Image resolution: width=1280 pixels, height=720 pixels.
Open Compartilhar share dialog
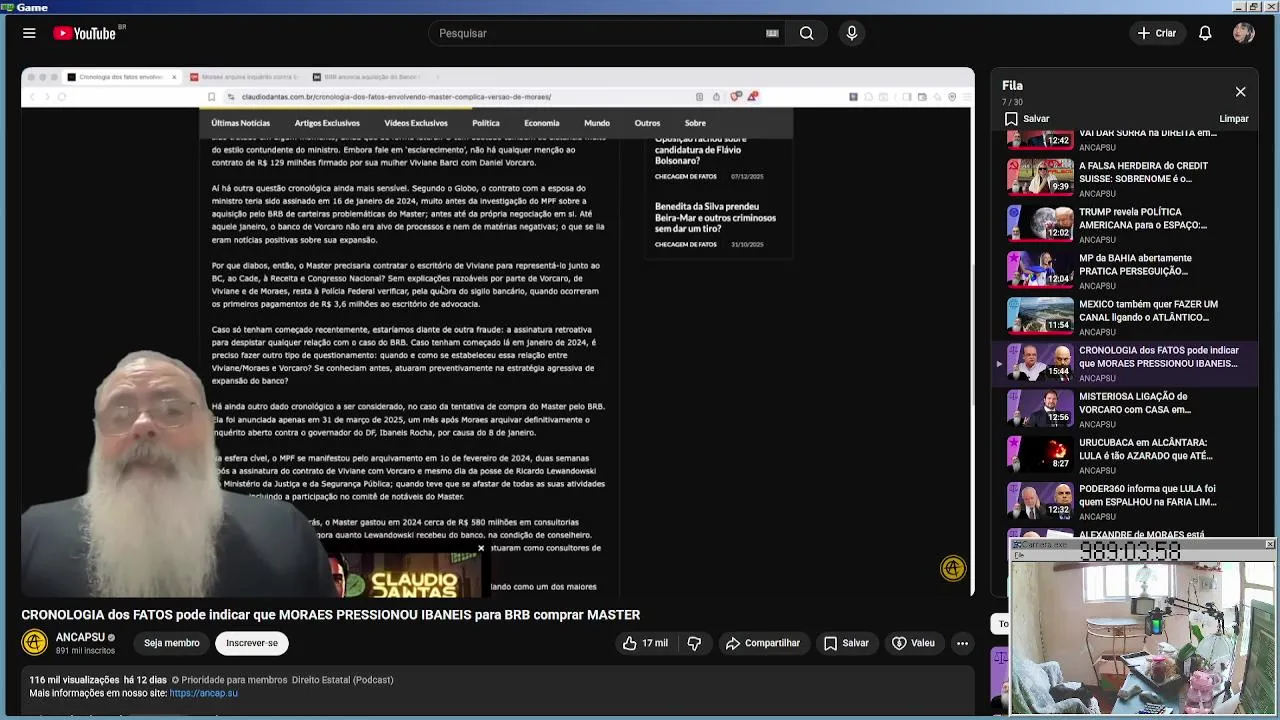pos(762,643)
